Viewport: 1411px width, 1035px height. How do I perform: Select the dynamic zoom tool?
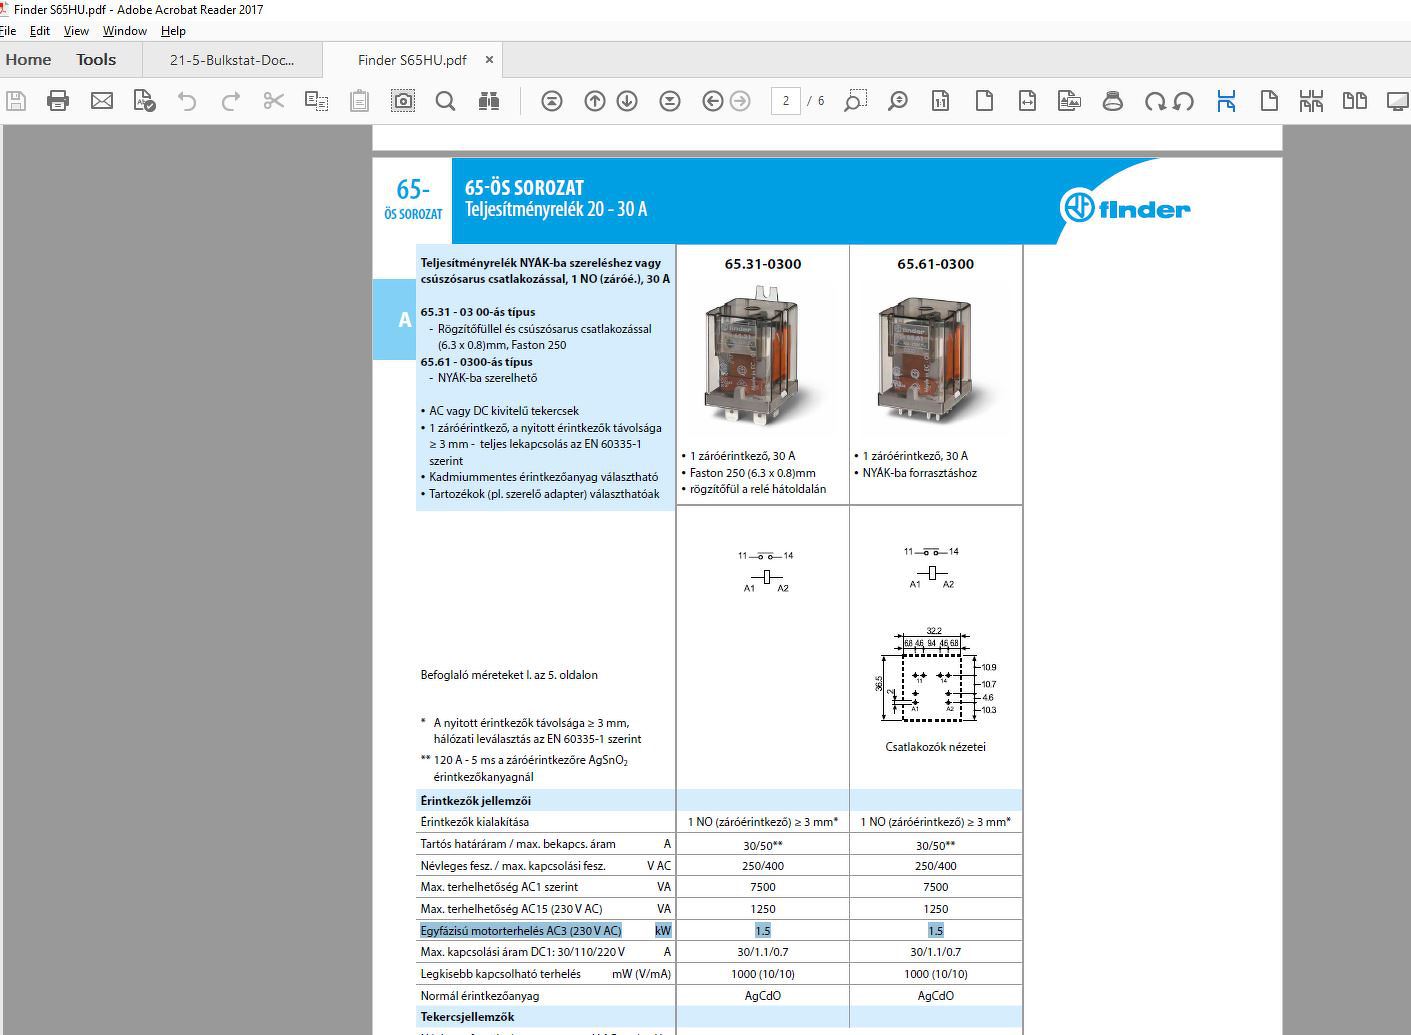coord(898,101)
